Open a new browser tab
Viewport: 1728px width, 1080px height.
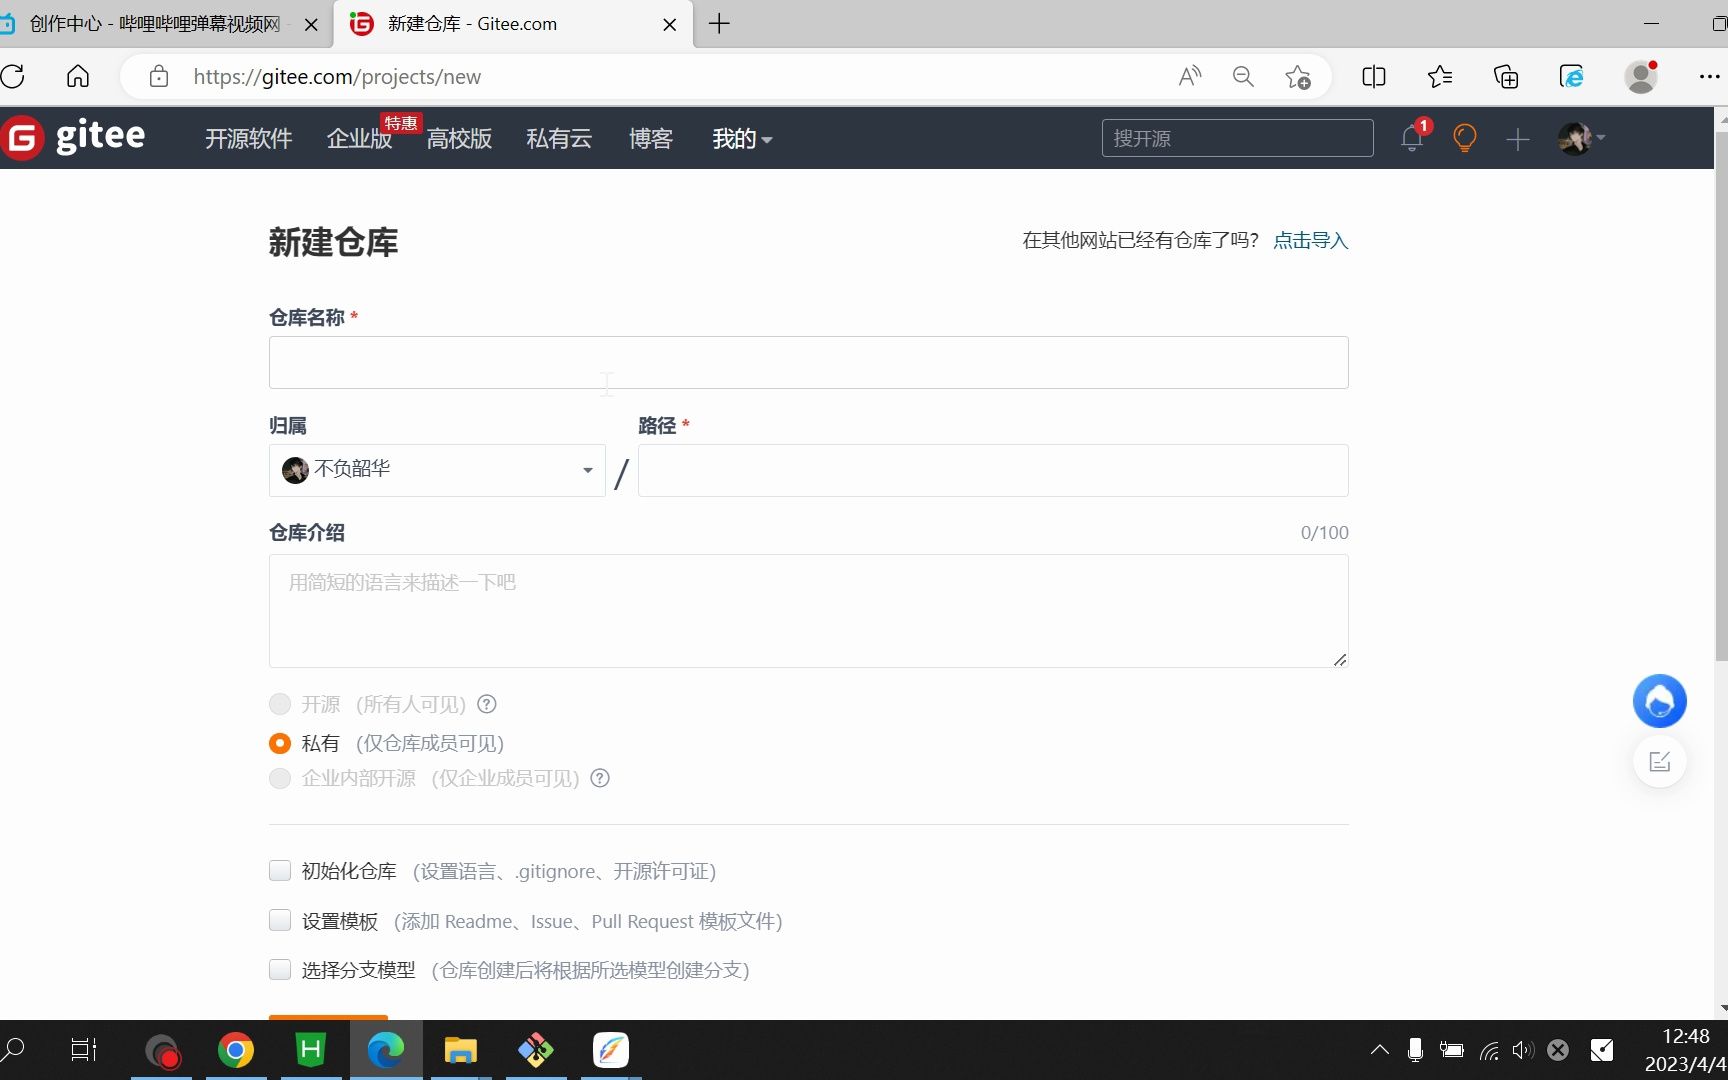(719, 24)
